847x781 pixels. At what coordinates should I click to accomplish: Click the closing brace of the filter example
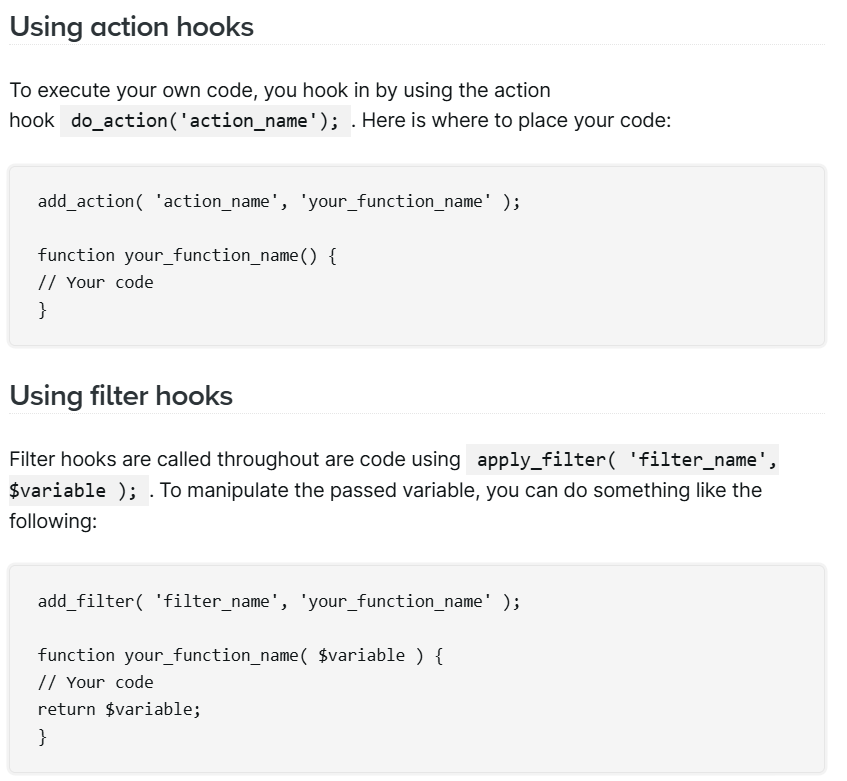pyautogui.click(x=42, y=737)
